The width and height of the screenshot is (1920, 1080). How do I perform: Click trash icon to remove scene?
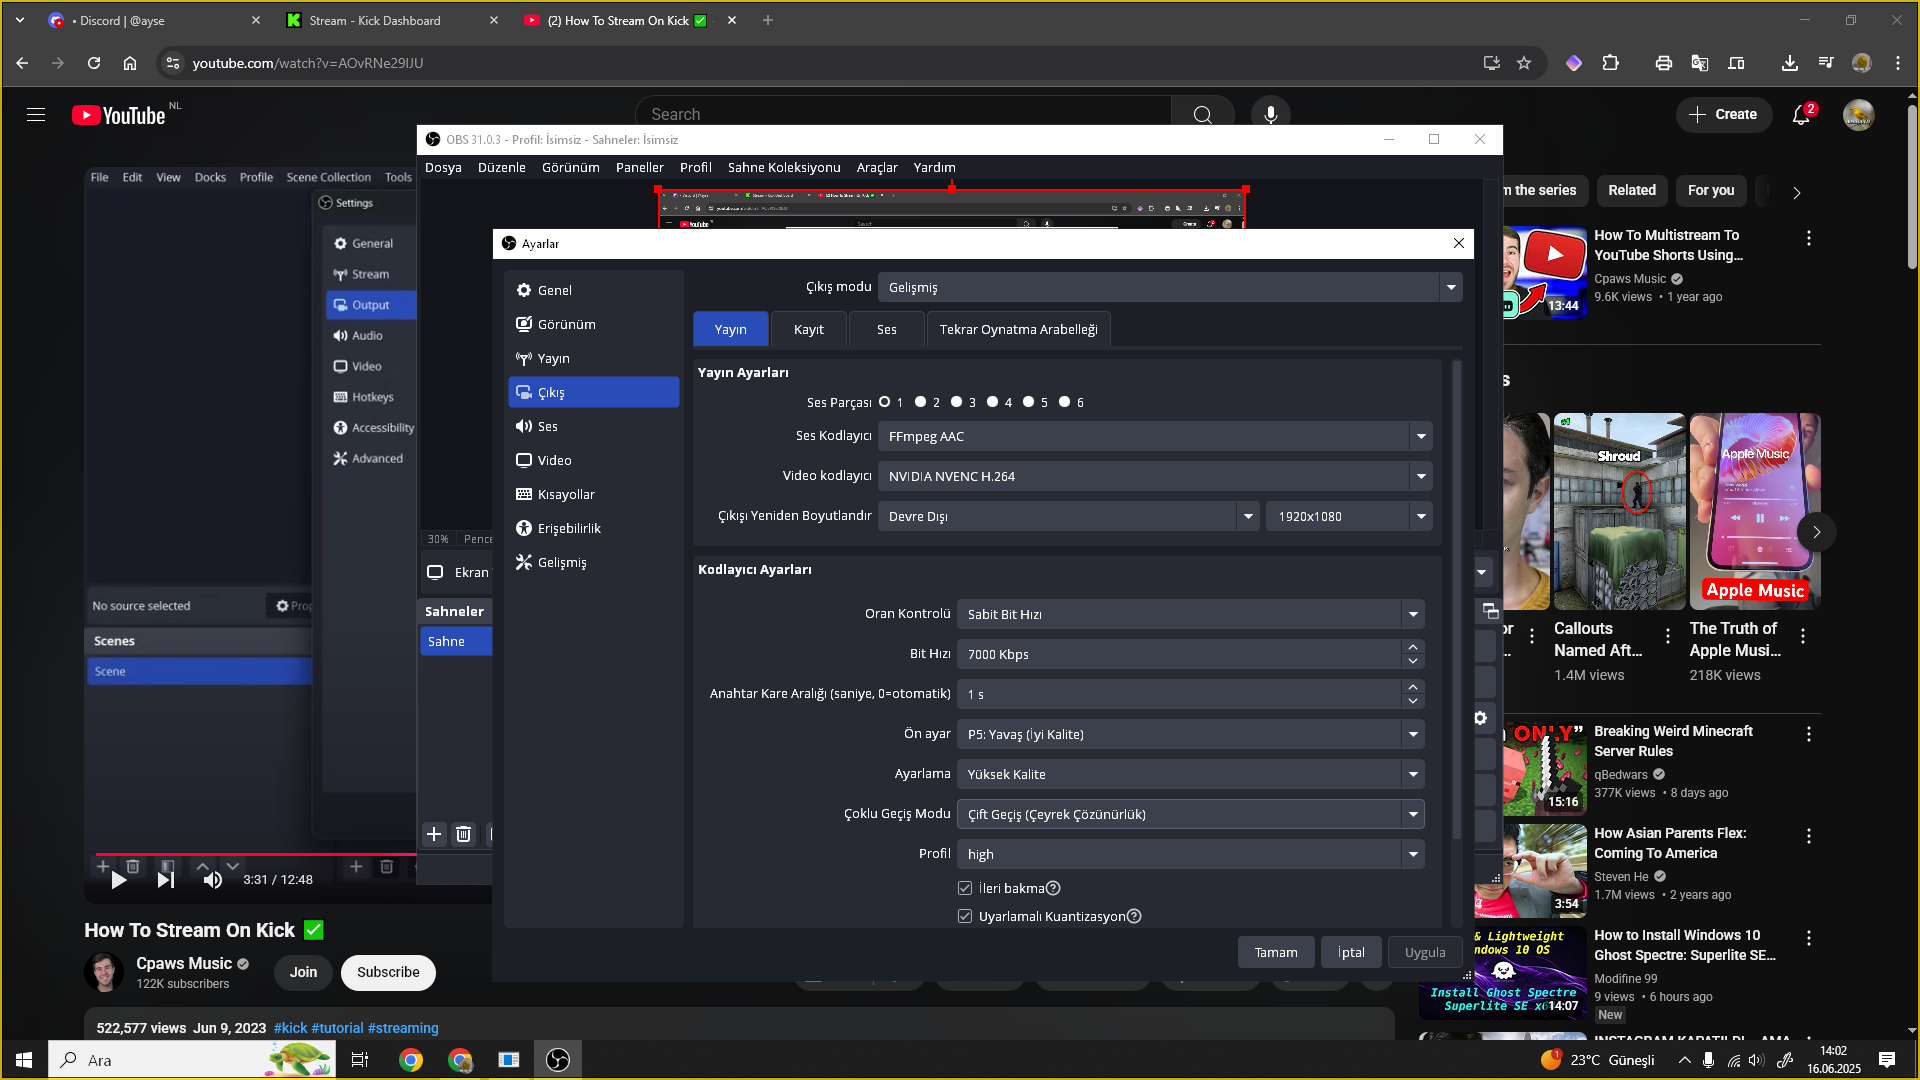pos(463,834)
